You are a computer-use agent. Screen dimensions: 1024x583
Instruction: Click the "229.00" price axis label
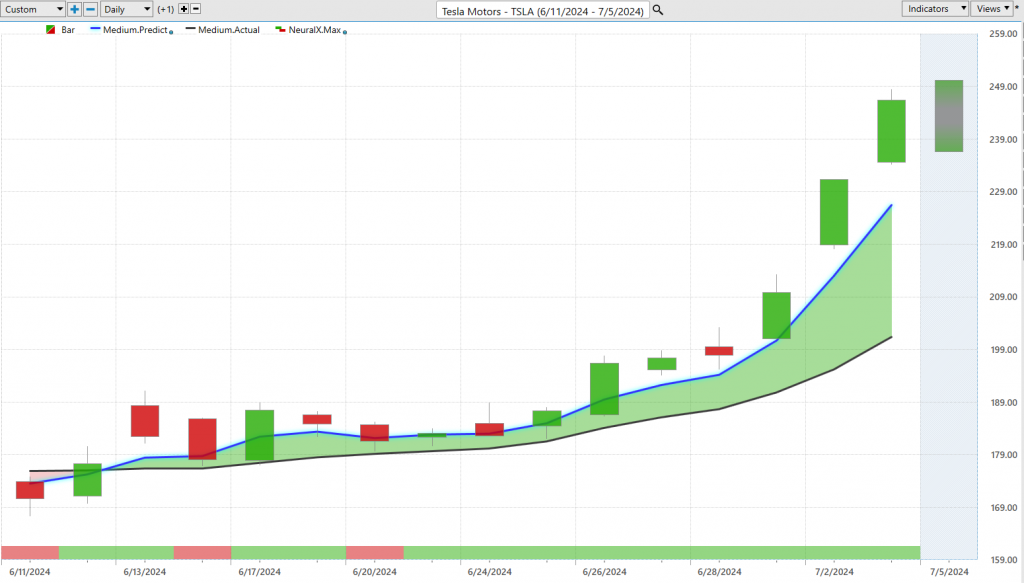[1002, 191]
